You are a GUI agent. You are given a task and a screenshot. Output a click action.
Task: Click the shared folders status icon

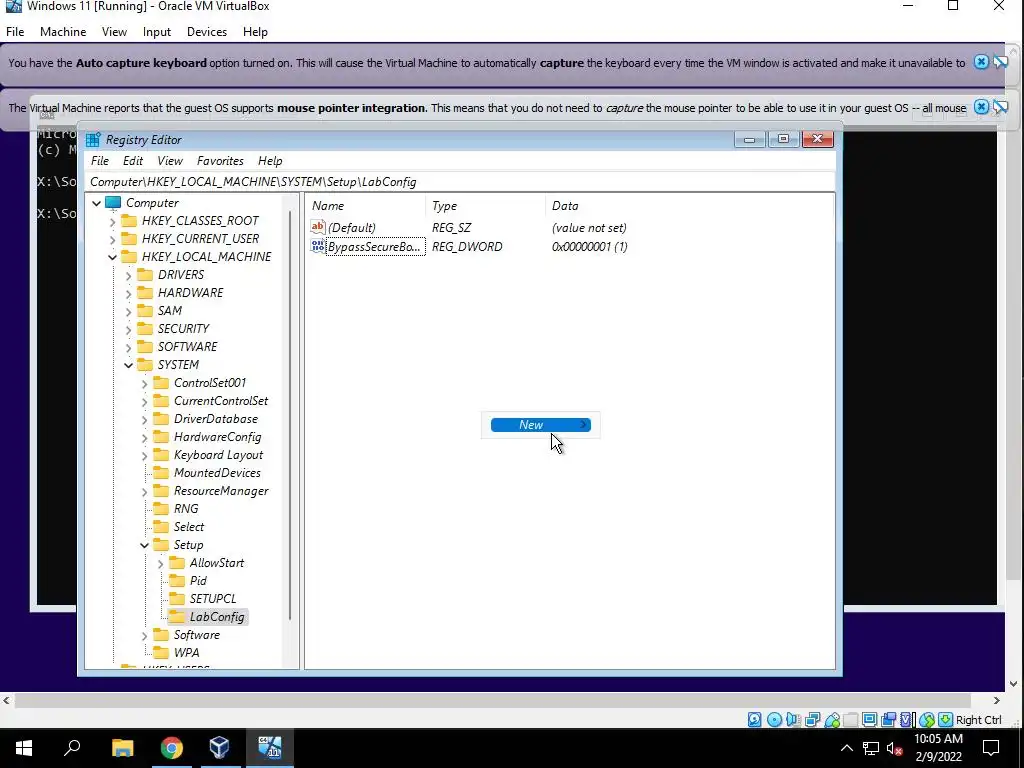coord(850,720)
